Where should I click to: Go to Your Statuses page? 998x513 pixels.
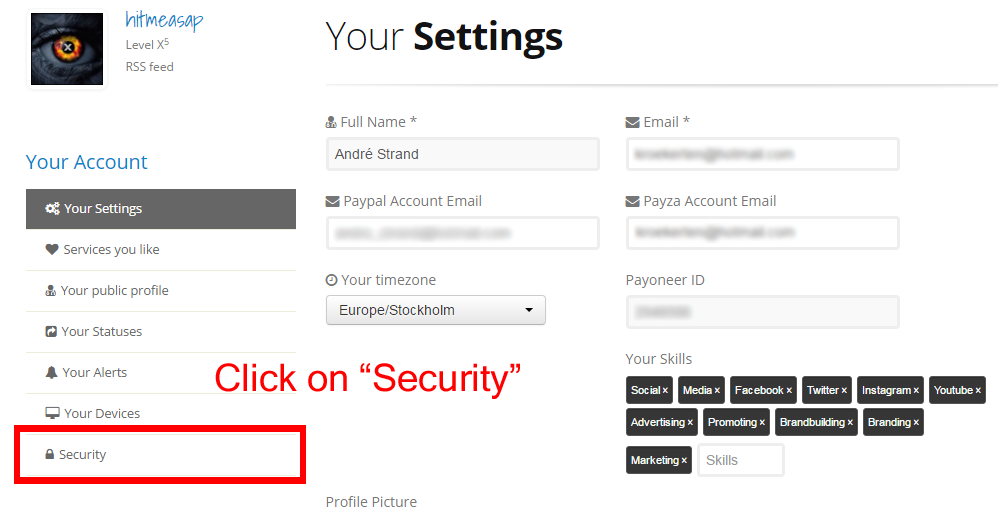101,332
